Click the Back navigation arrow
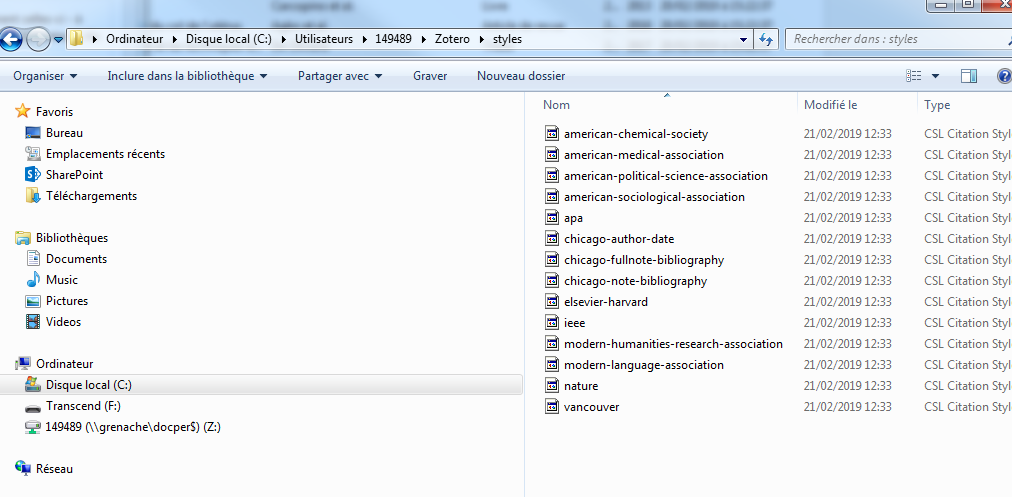Image resolution: width=1012 pixels, height=497 pixels. pyautogui.click(x=11, y=39)
